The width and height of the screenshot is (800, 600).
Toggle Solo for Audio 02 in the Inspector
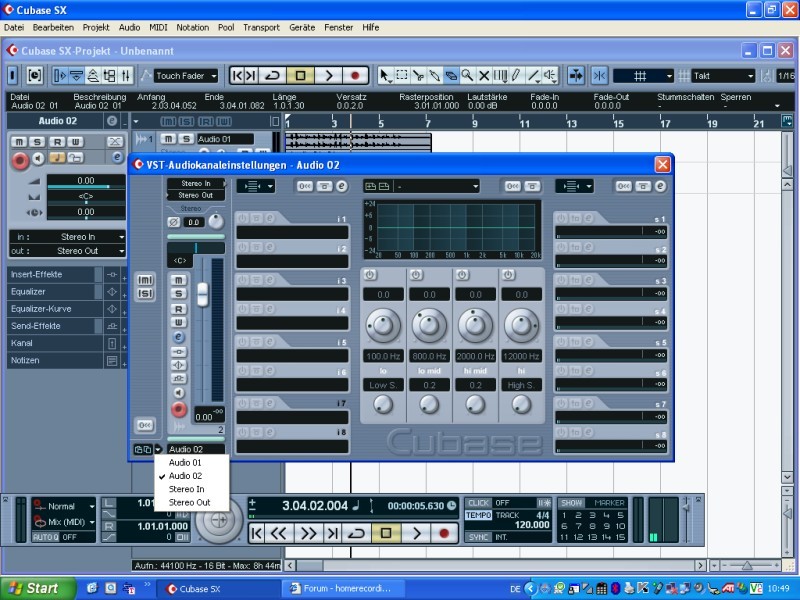click(x=37, y=142)
